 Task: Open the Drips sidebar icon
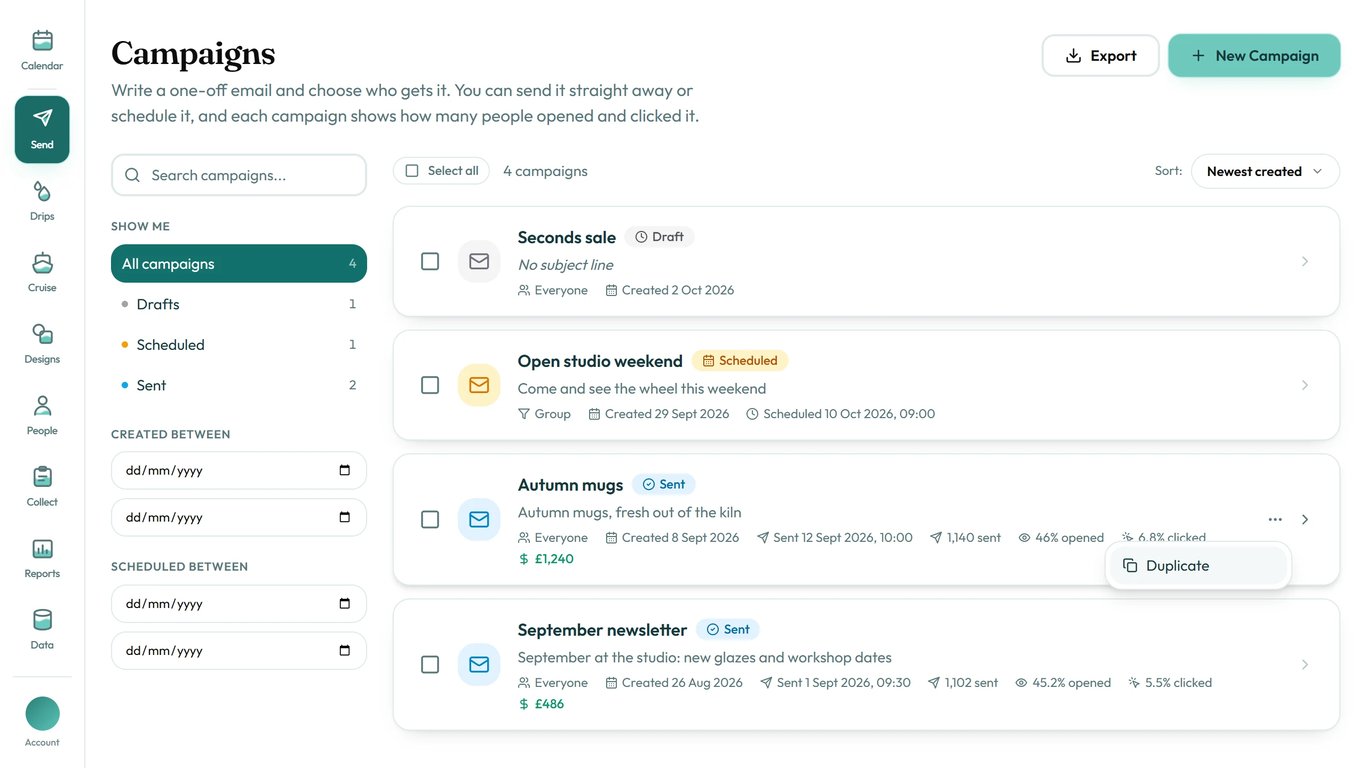[42, 201]
